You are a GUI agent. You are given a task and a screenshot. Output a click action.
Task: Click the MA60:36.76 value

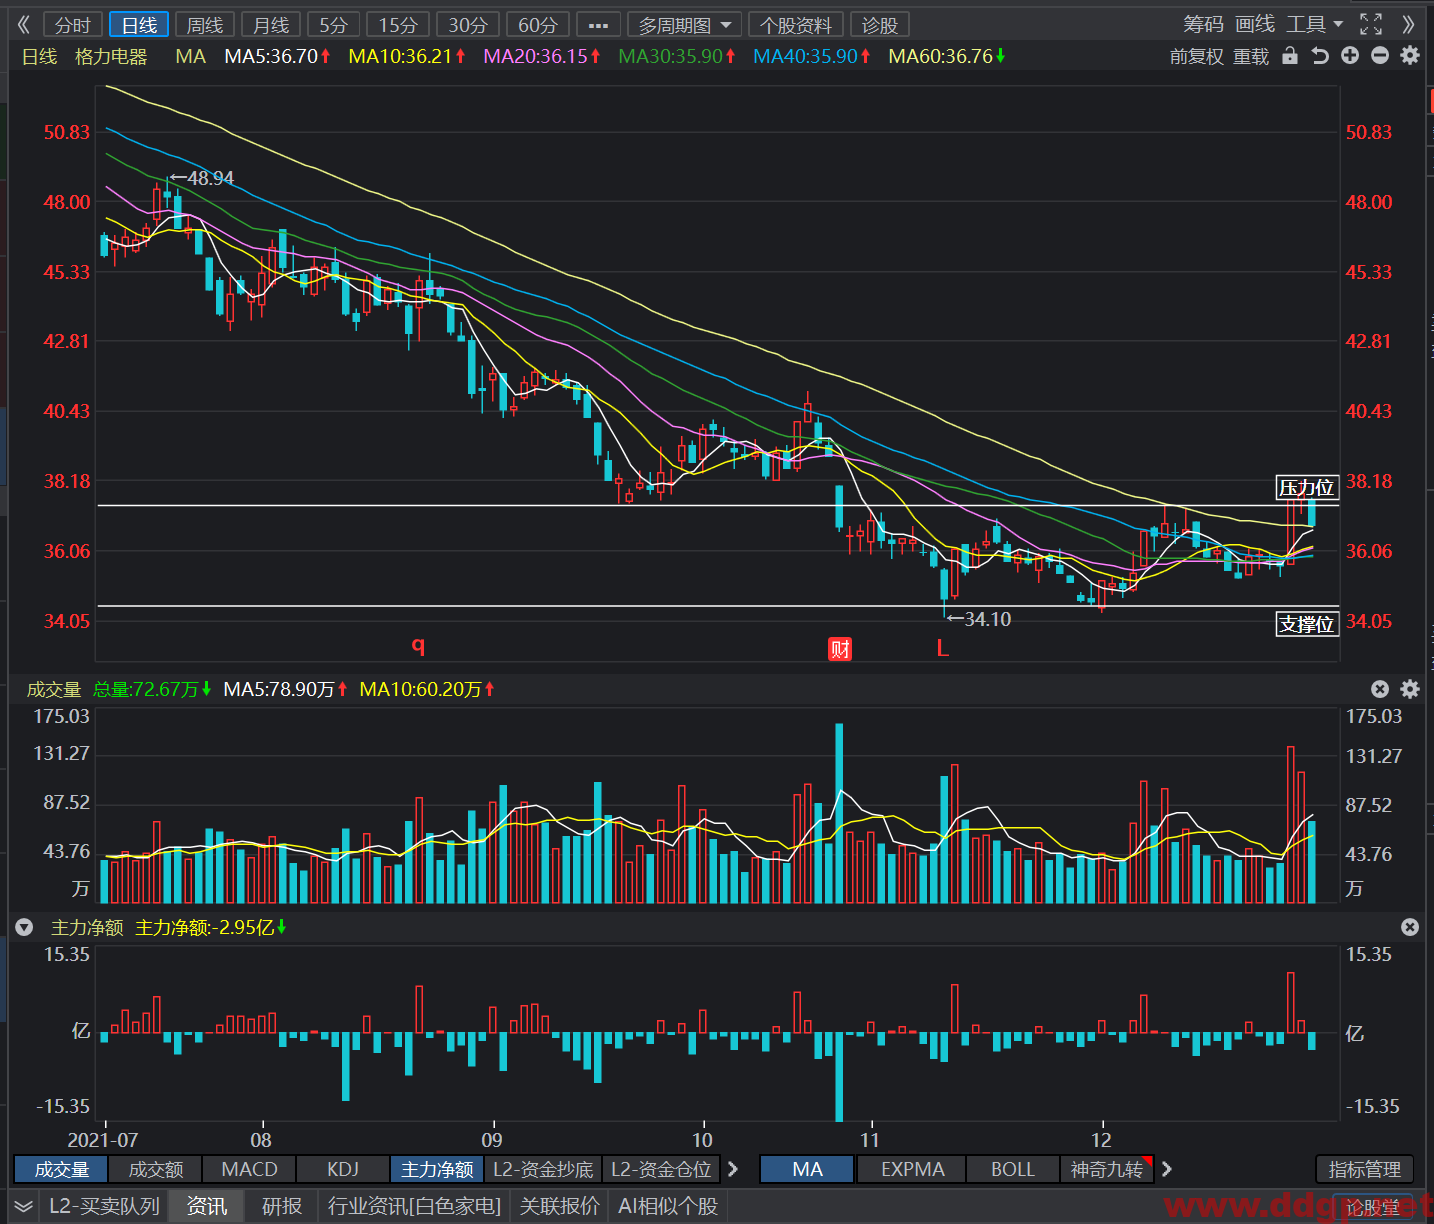tap(947, 57)
